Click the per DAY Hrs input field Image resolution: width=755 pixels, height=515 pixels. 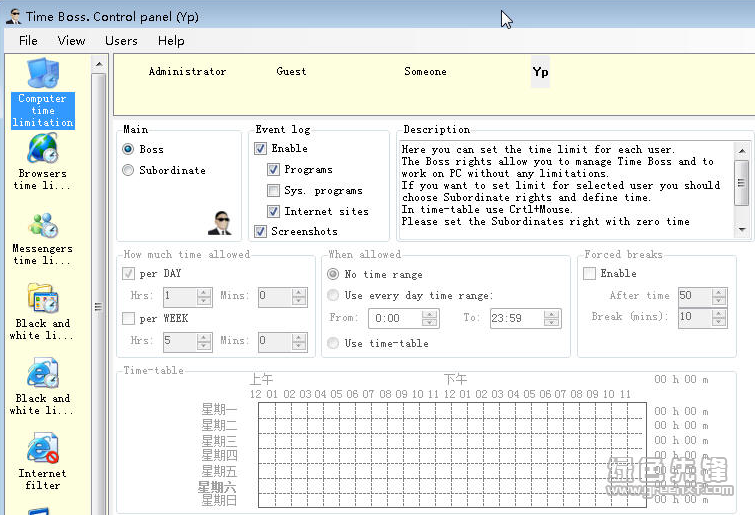point(181,296)
